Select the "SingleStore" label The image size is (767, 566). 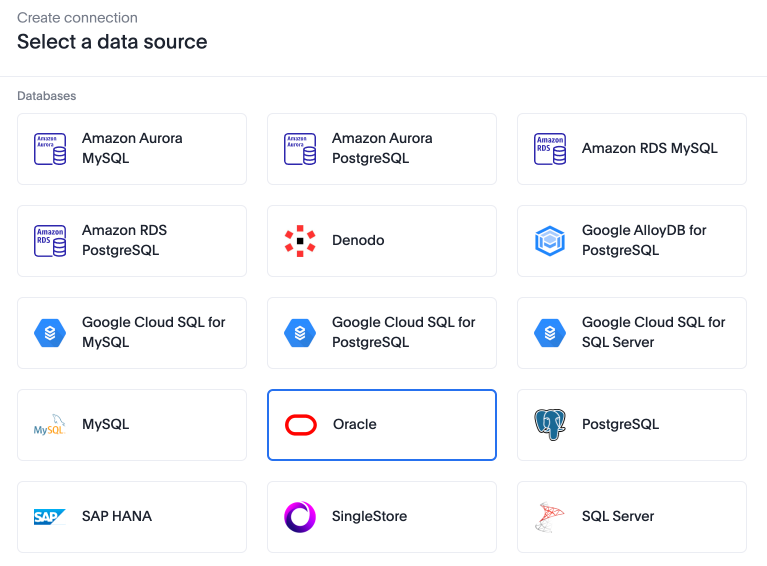(369, 516)
